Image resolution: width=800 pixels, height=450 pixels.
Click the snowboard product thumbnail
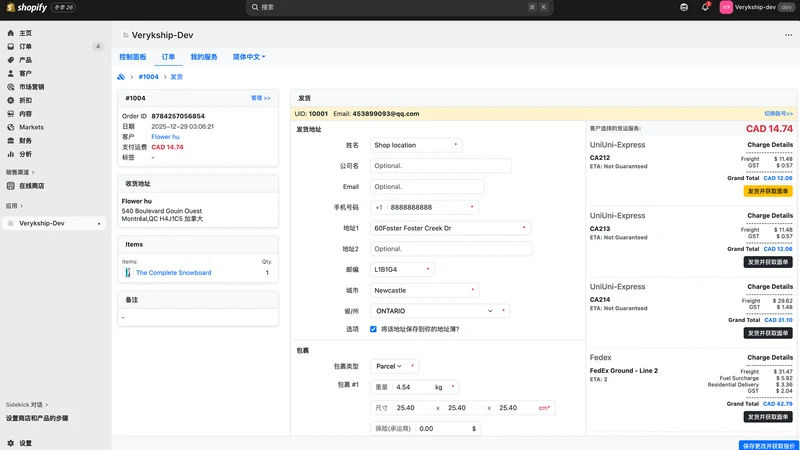click(x=128, y=272)
